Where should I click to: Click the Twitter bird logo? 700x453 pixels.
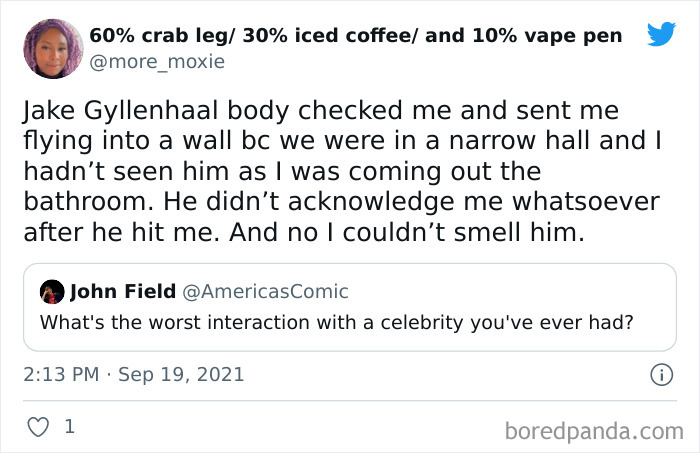661,34
